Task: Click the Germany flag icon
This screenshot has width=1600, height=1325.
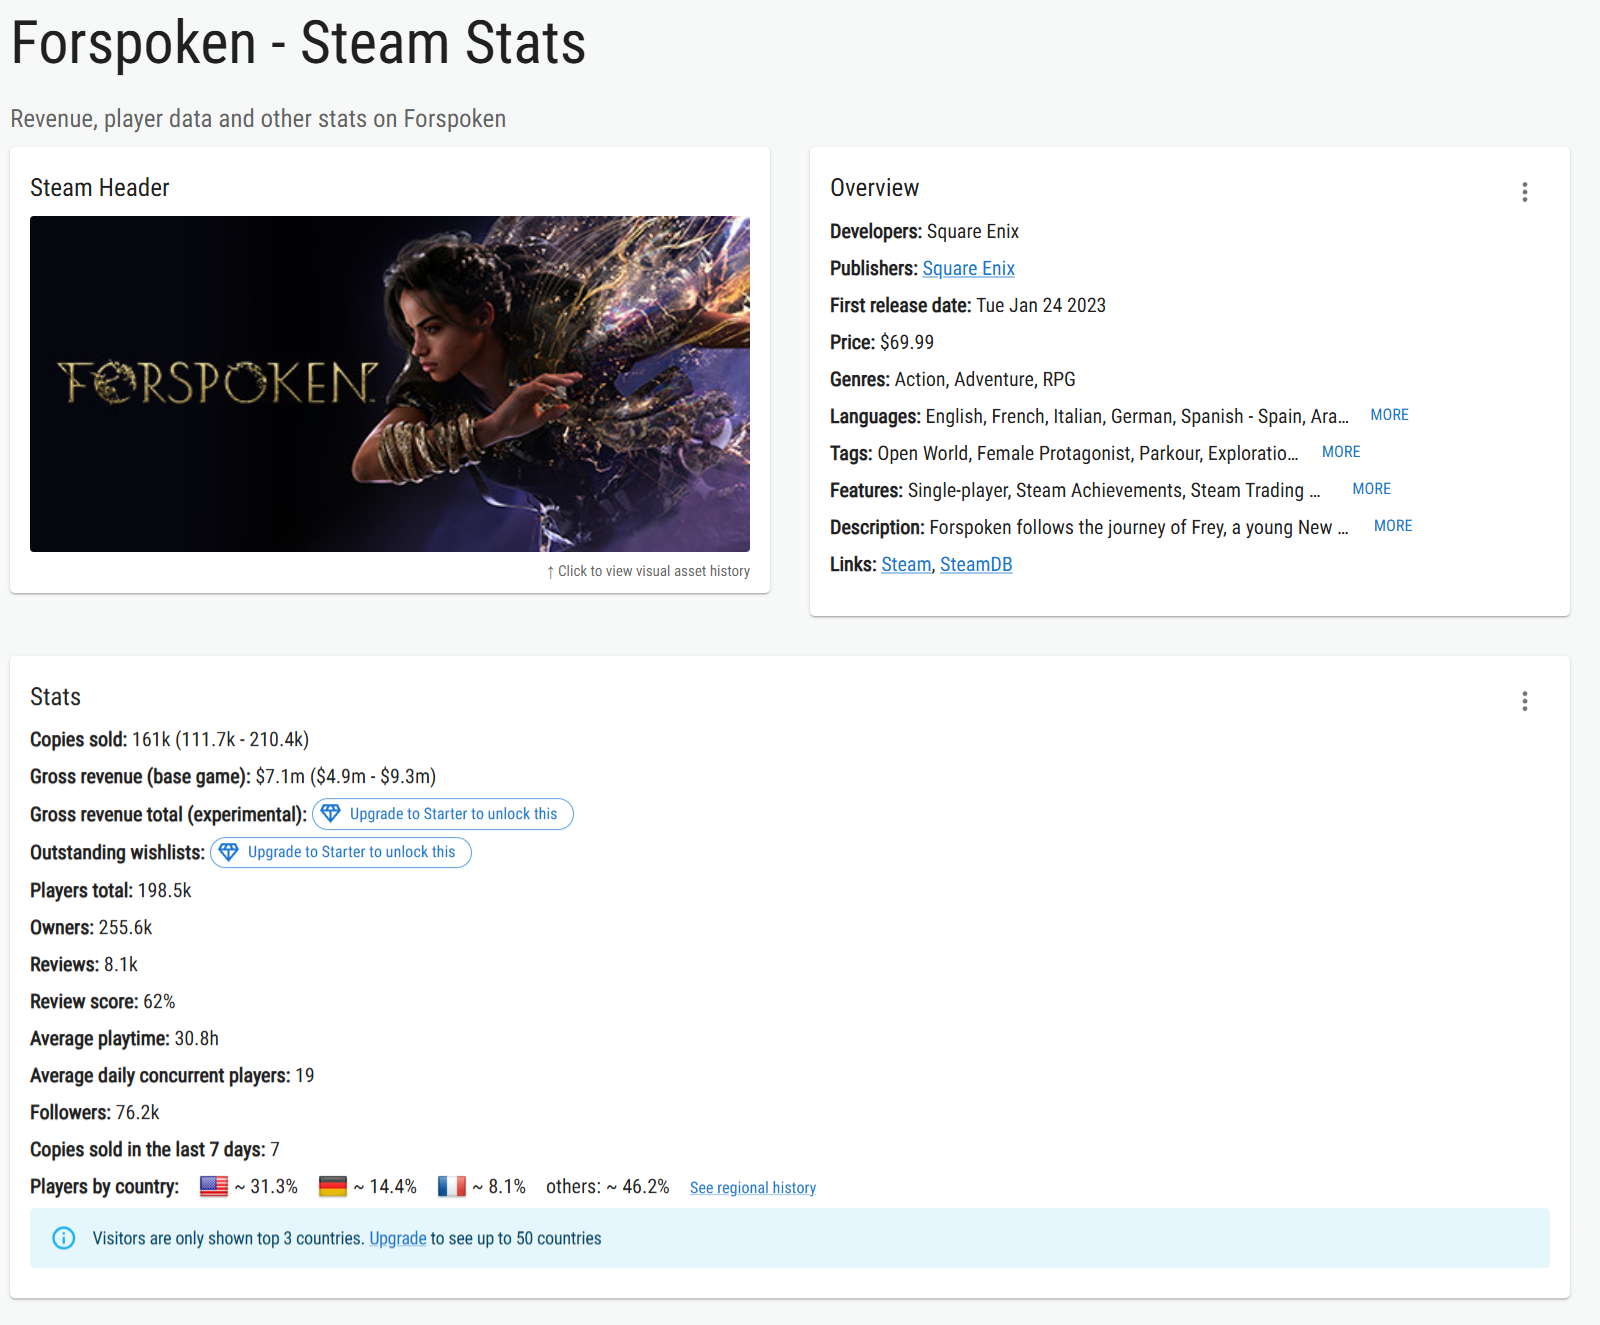Action: click(x=333, y=1186)
